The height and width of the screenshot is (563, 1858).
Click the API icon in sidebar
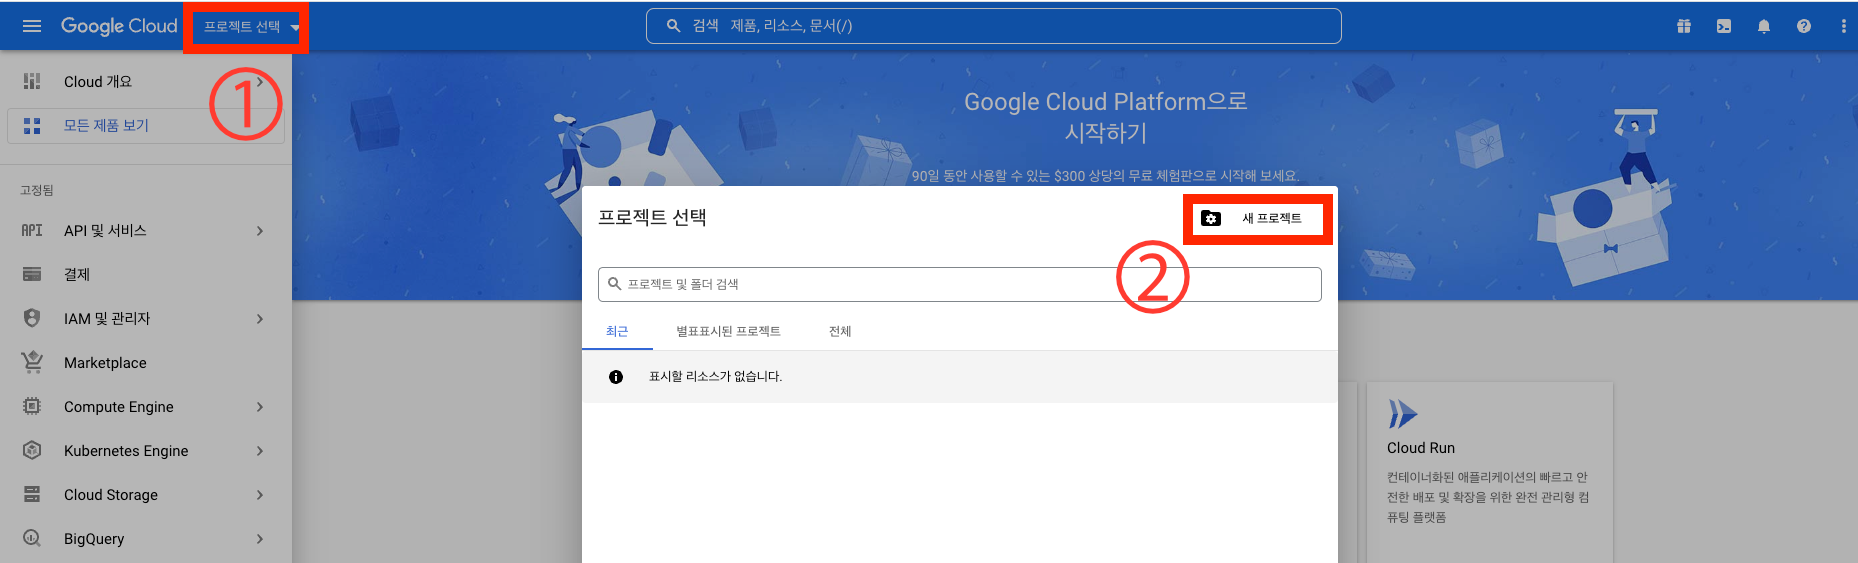[32, 231]
